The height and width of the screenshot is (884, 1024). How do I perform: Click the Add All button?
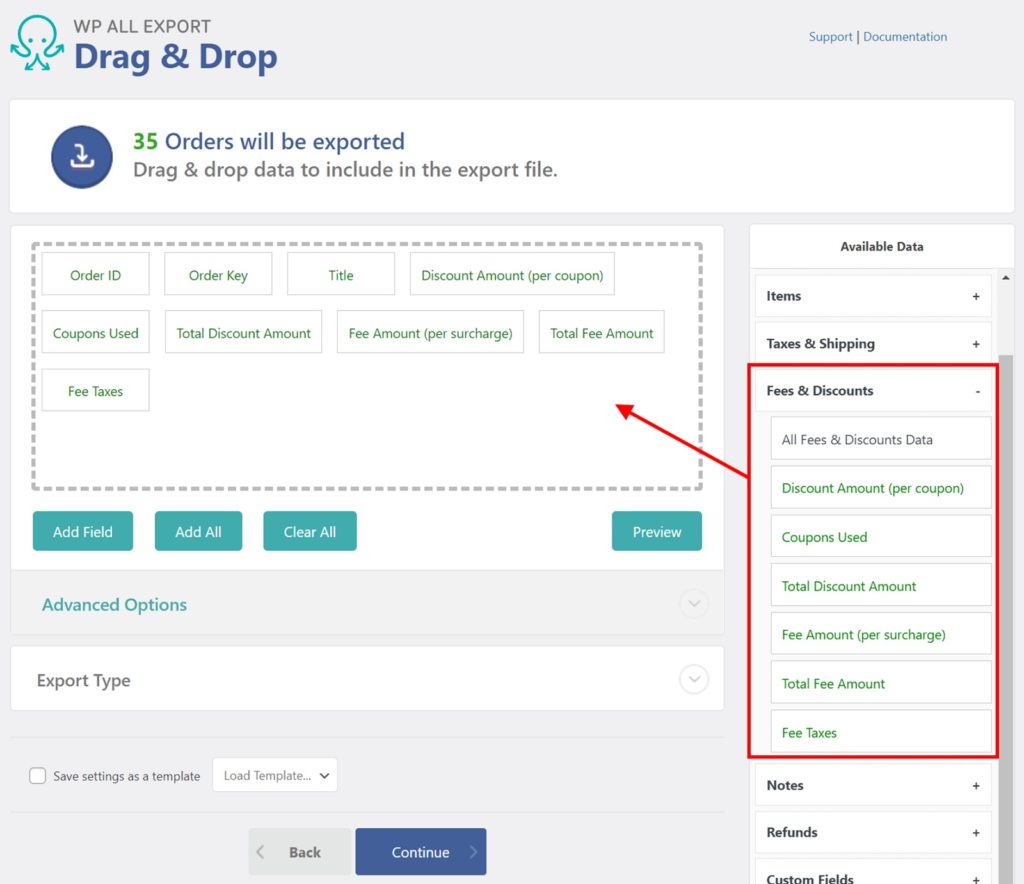coord(198,531)
